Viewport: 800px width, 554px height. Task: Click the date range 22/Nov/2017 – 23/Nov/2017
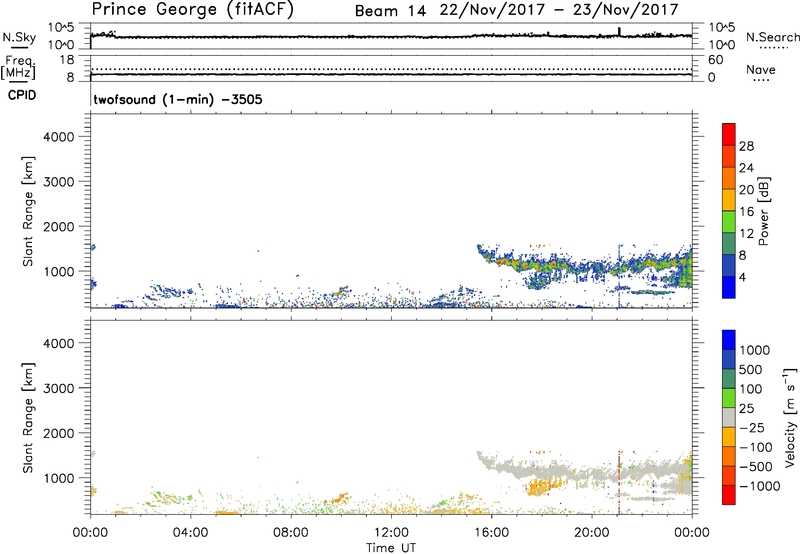click(559, 10)
